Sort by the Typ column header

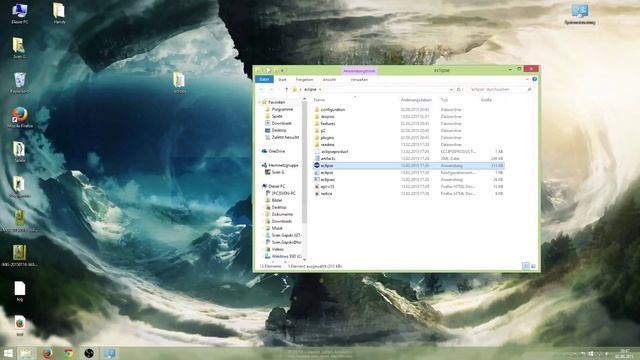[444, 100]
